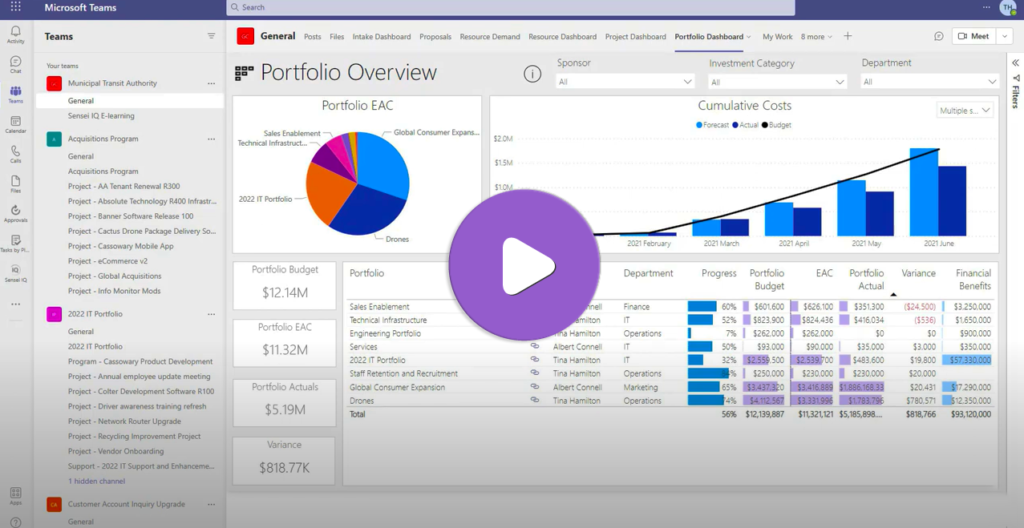Open Chat in the Teams sidebar
The height and width of the screenshot is (528, 1024).
pyautogui.click(x=15, y=65)
